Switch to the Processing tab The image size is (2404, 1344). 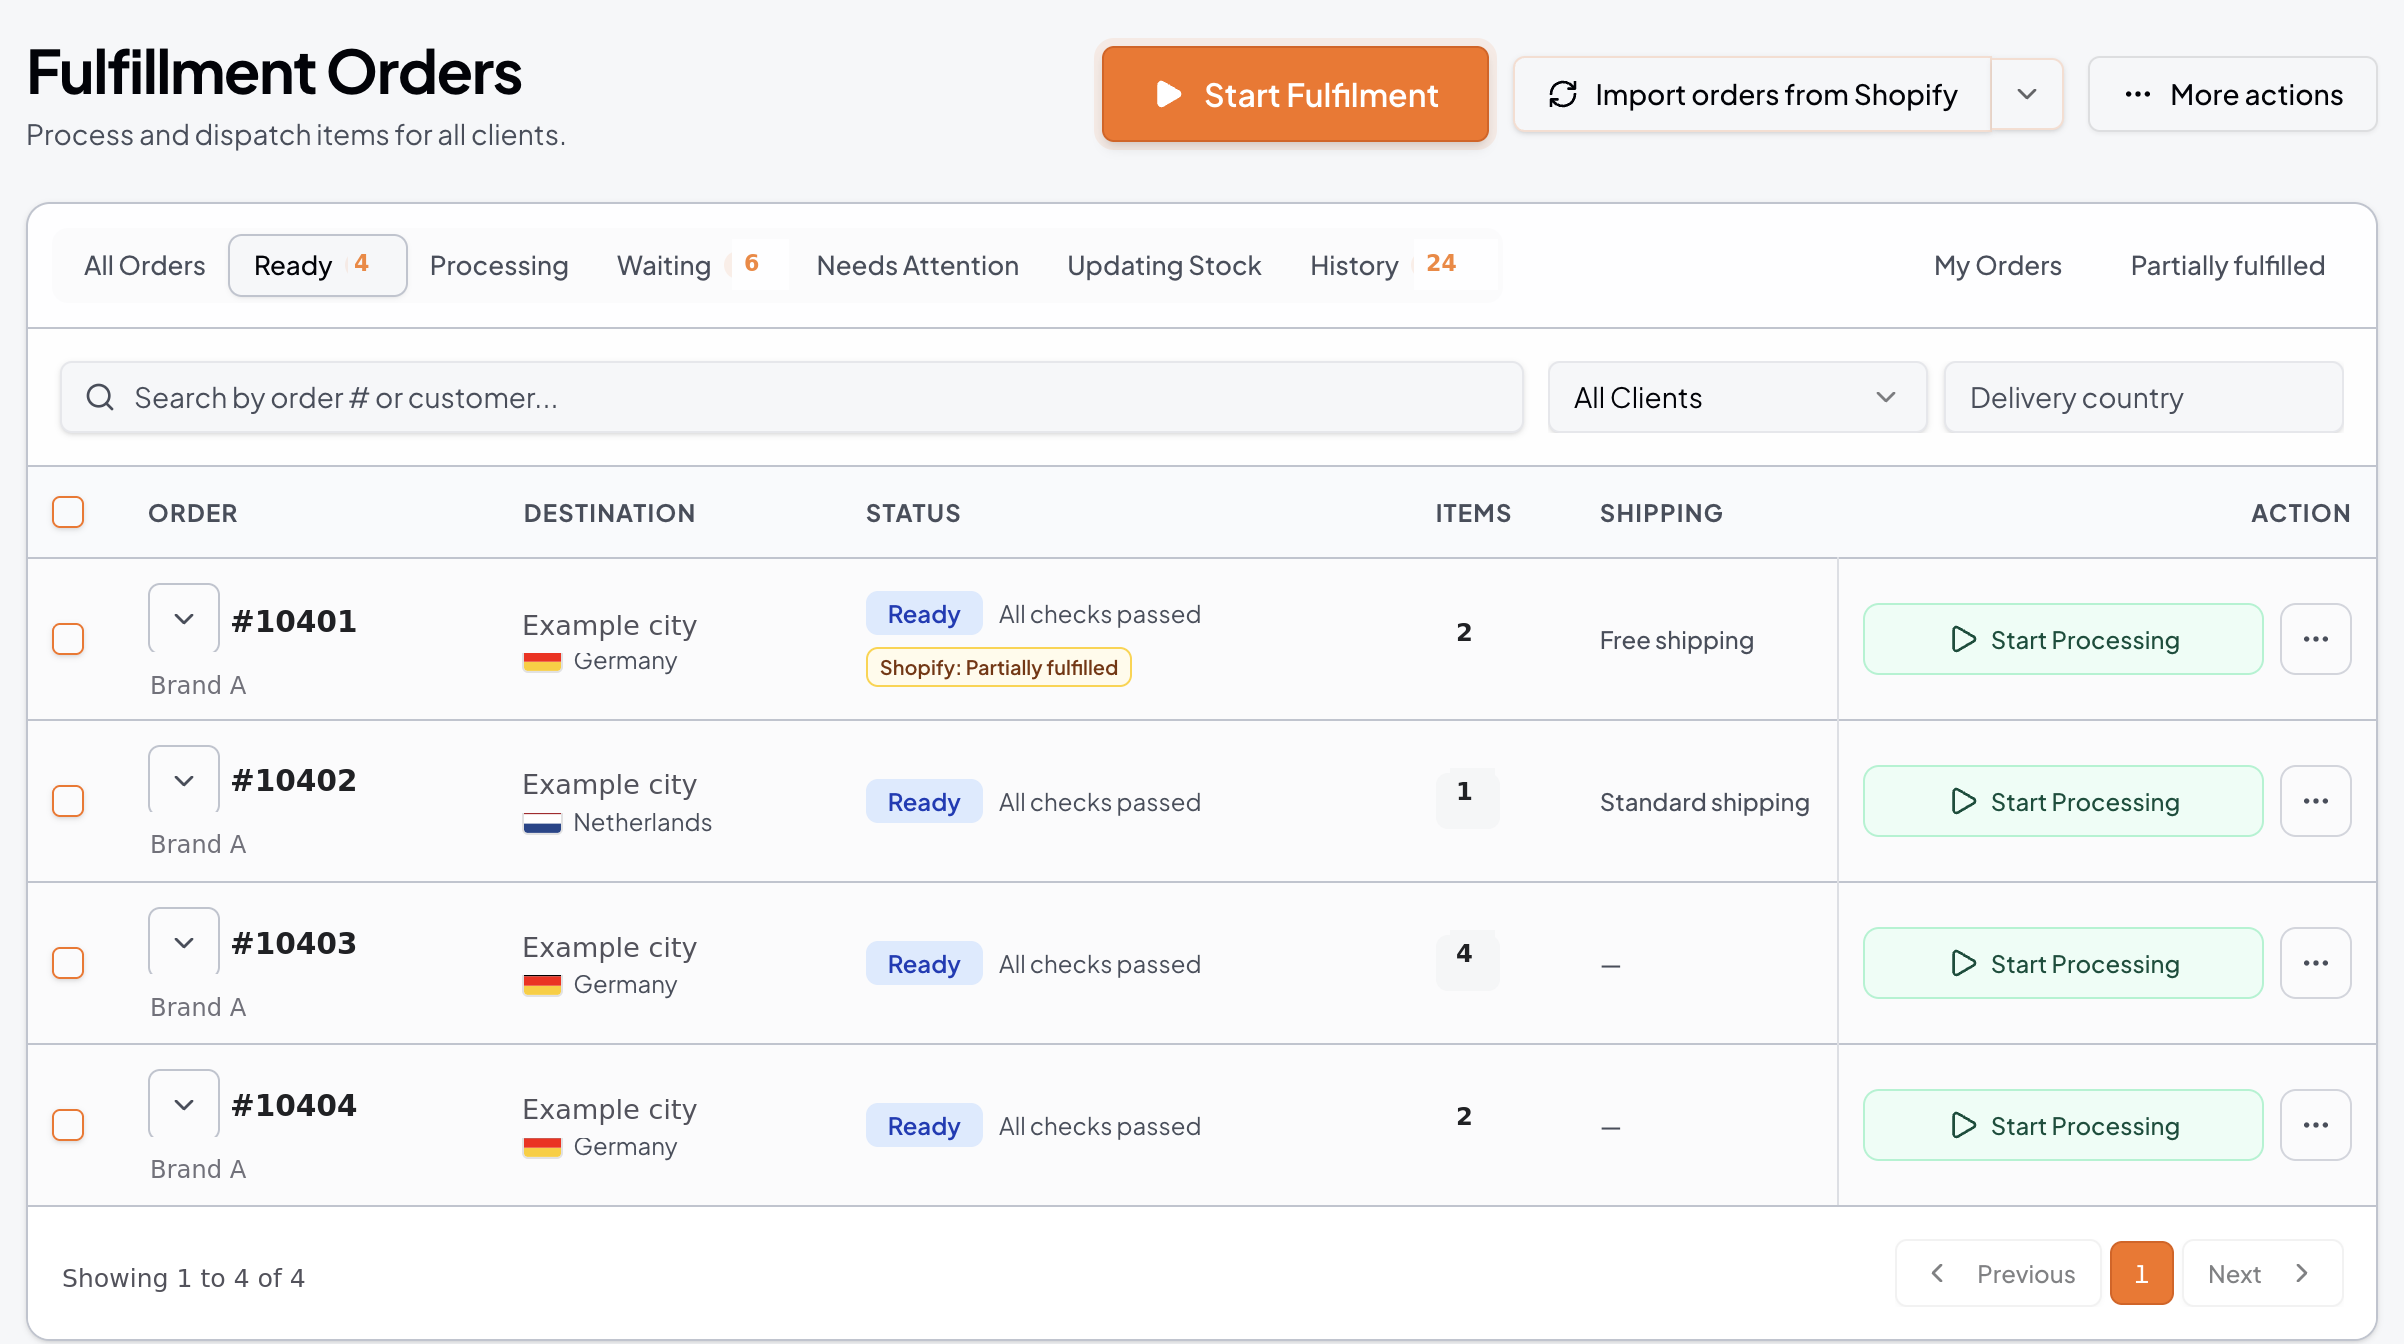pyautogui.click(x=499, y=265)
